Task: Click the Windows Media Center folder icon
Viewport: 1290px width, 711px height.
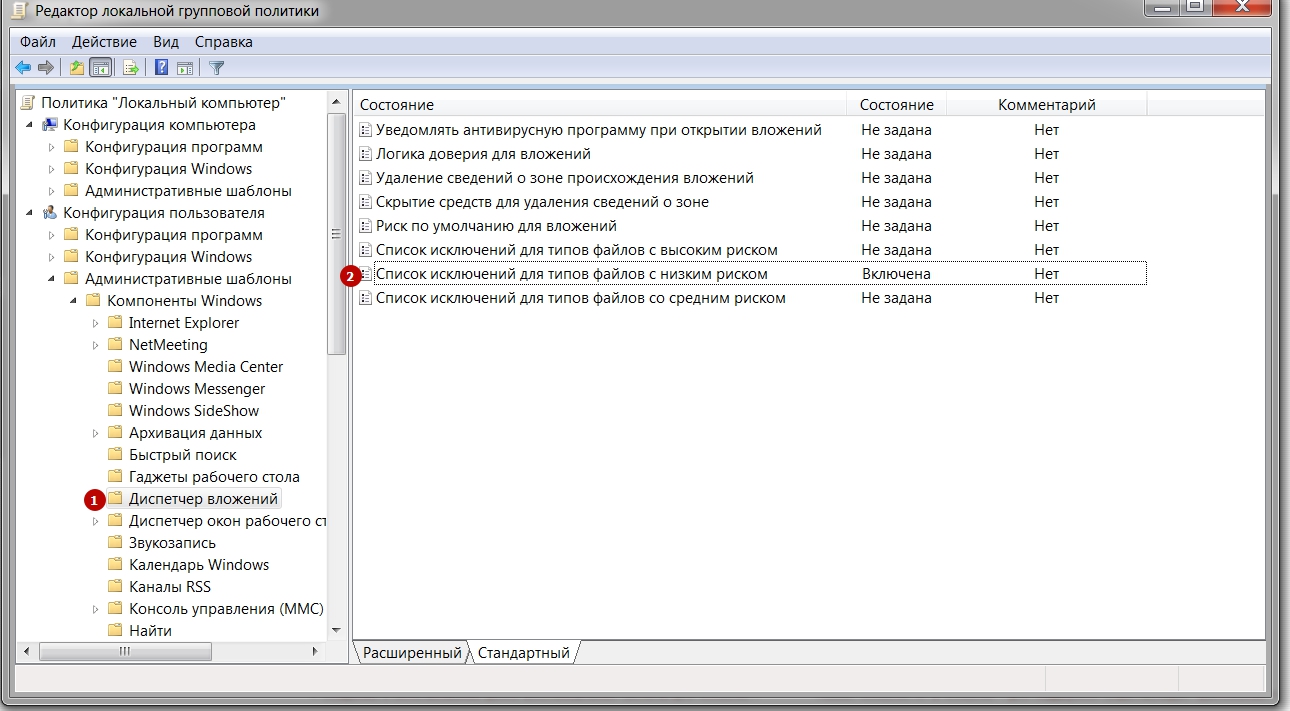Action: point(114,367)
